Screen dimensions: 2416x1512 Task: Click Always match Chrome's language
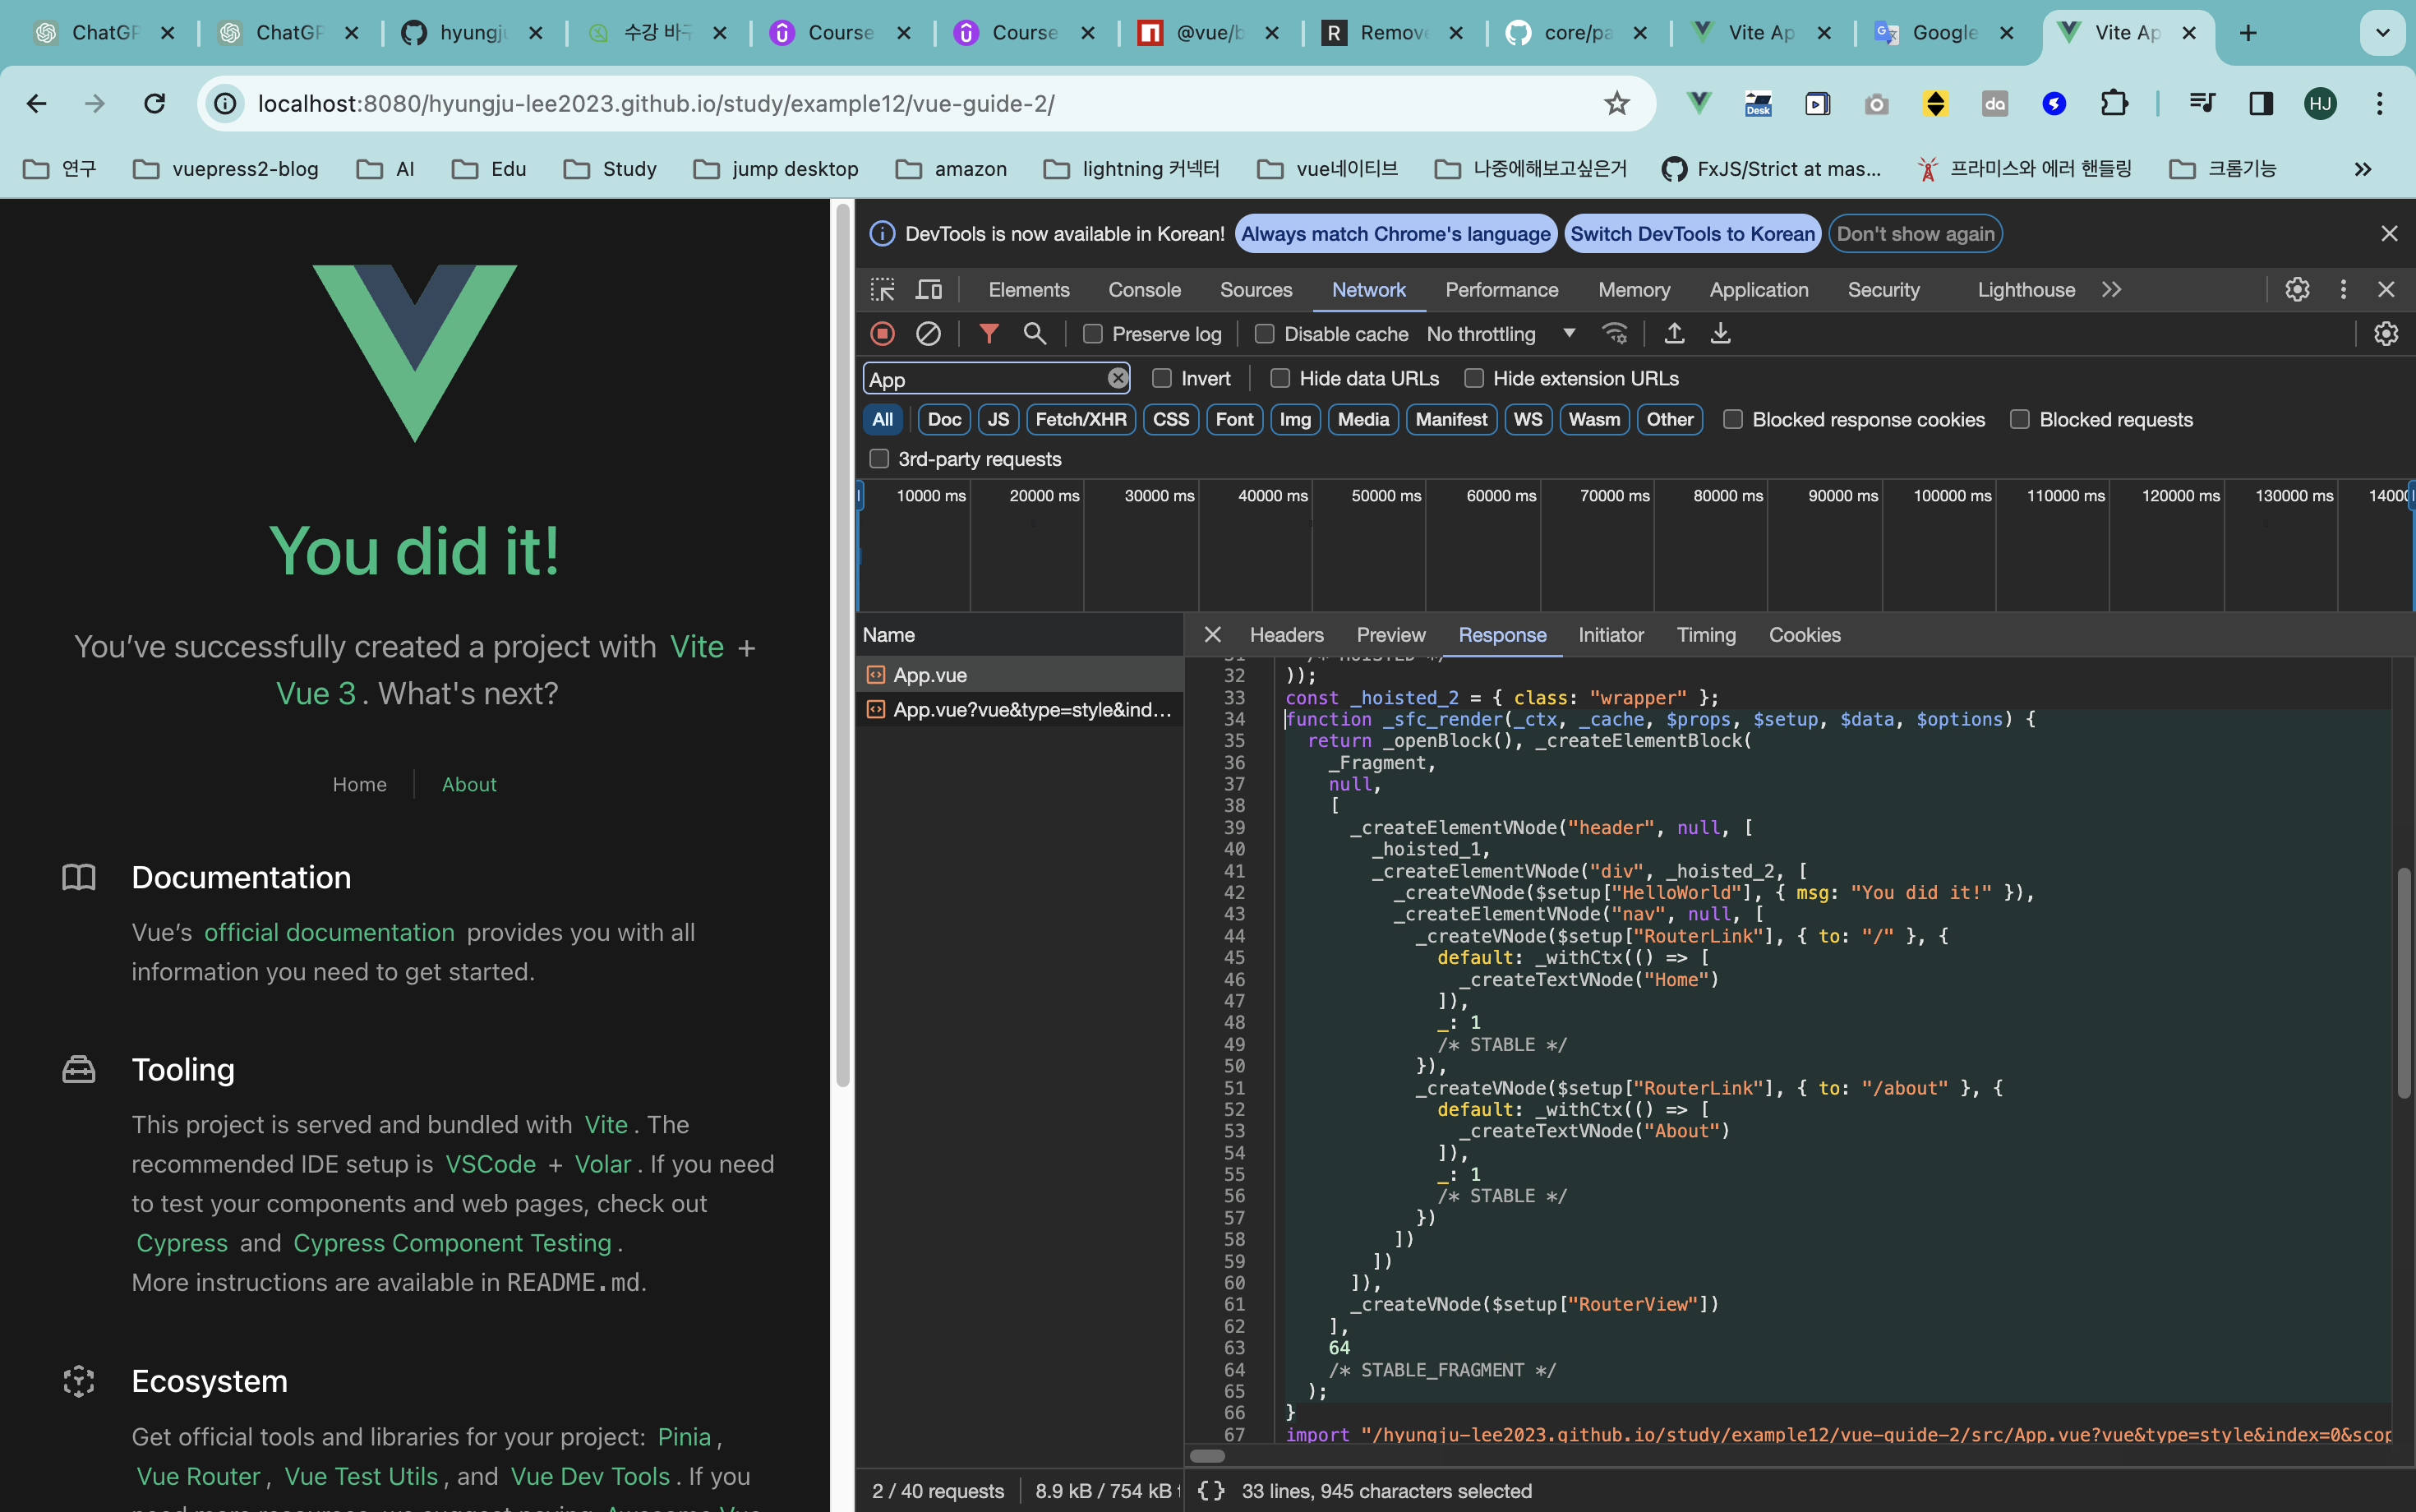1395,234
